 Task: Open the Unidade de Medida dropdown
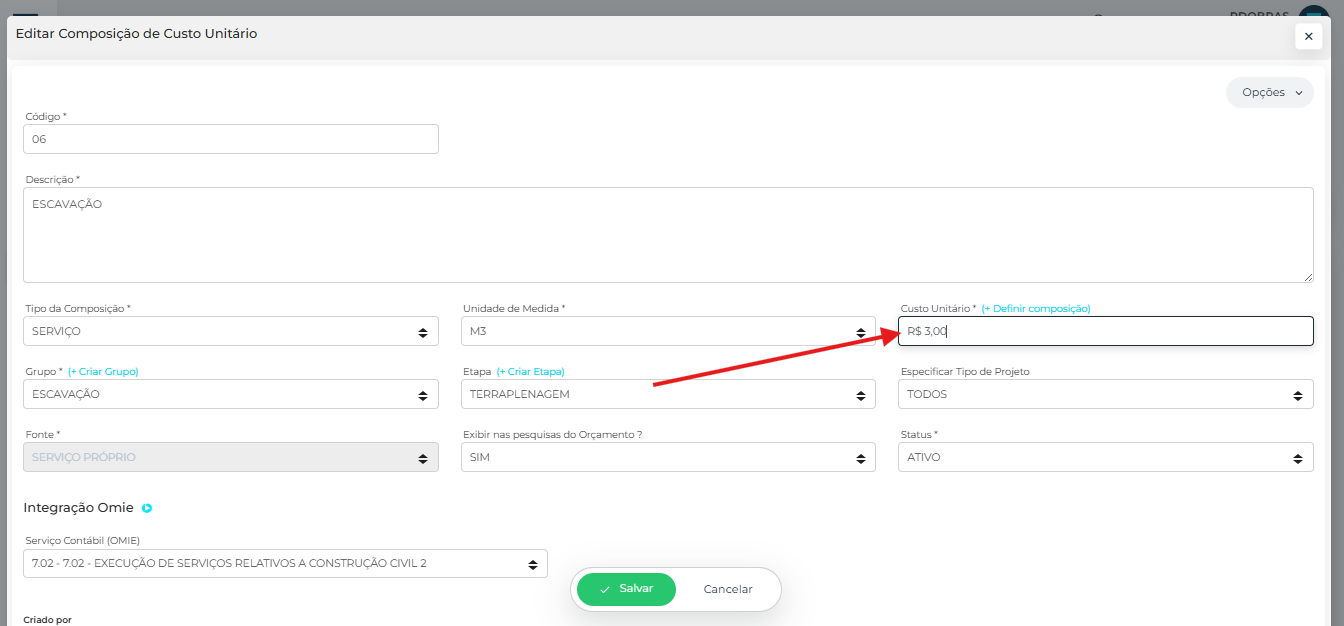click(667, 331)
